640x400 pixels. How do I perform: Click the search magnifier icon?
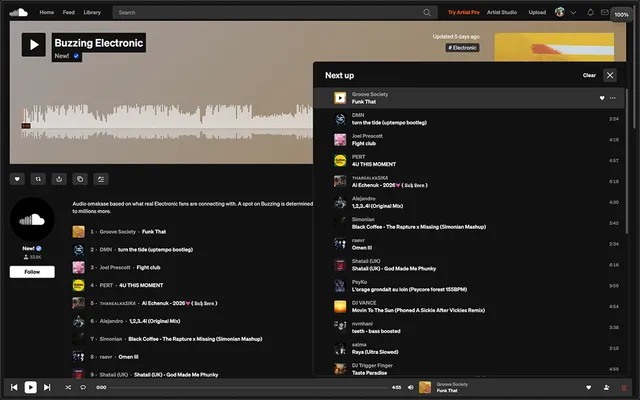427,13
